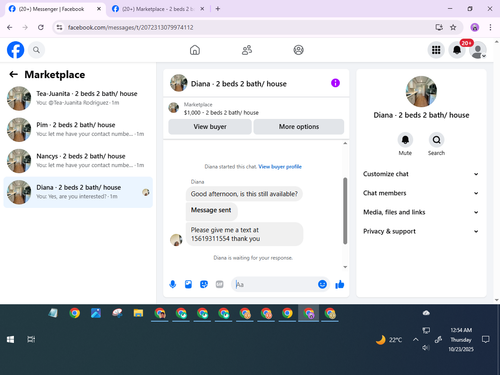Expand the Customize chat section

tap(421, 174)
